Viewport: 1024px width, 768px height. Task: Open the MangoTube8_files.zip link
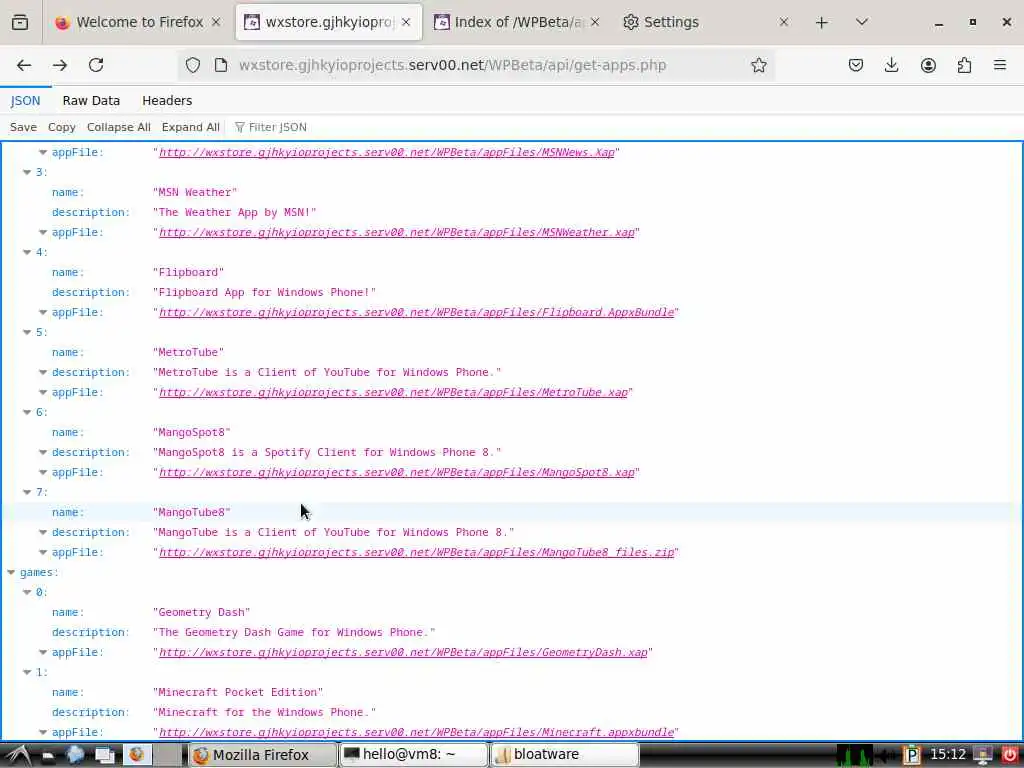click(416, 552)
